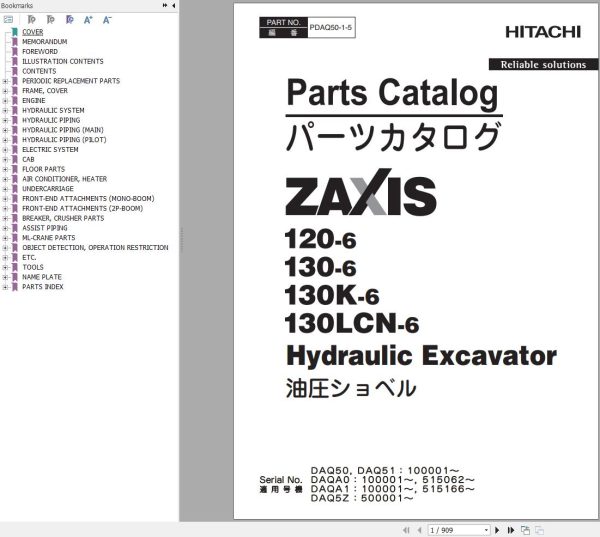Click the bookmark icon beside UNDERCARRIAGE
This screenshot has height=537, width=600.
15,189
